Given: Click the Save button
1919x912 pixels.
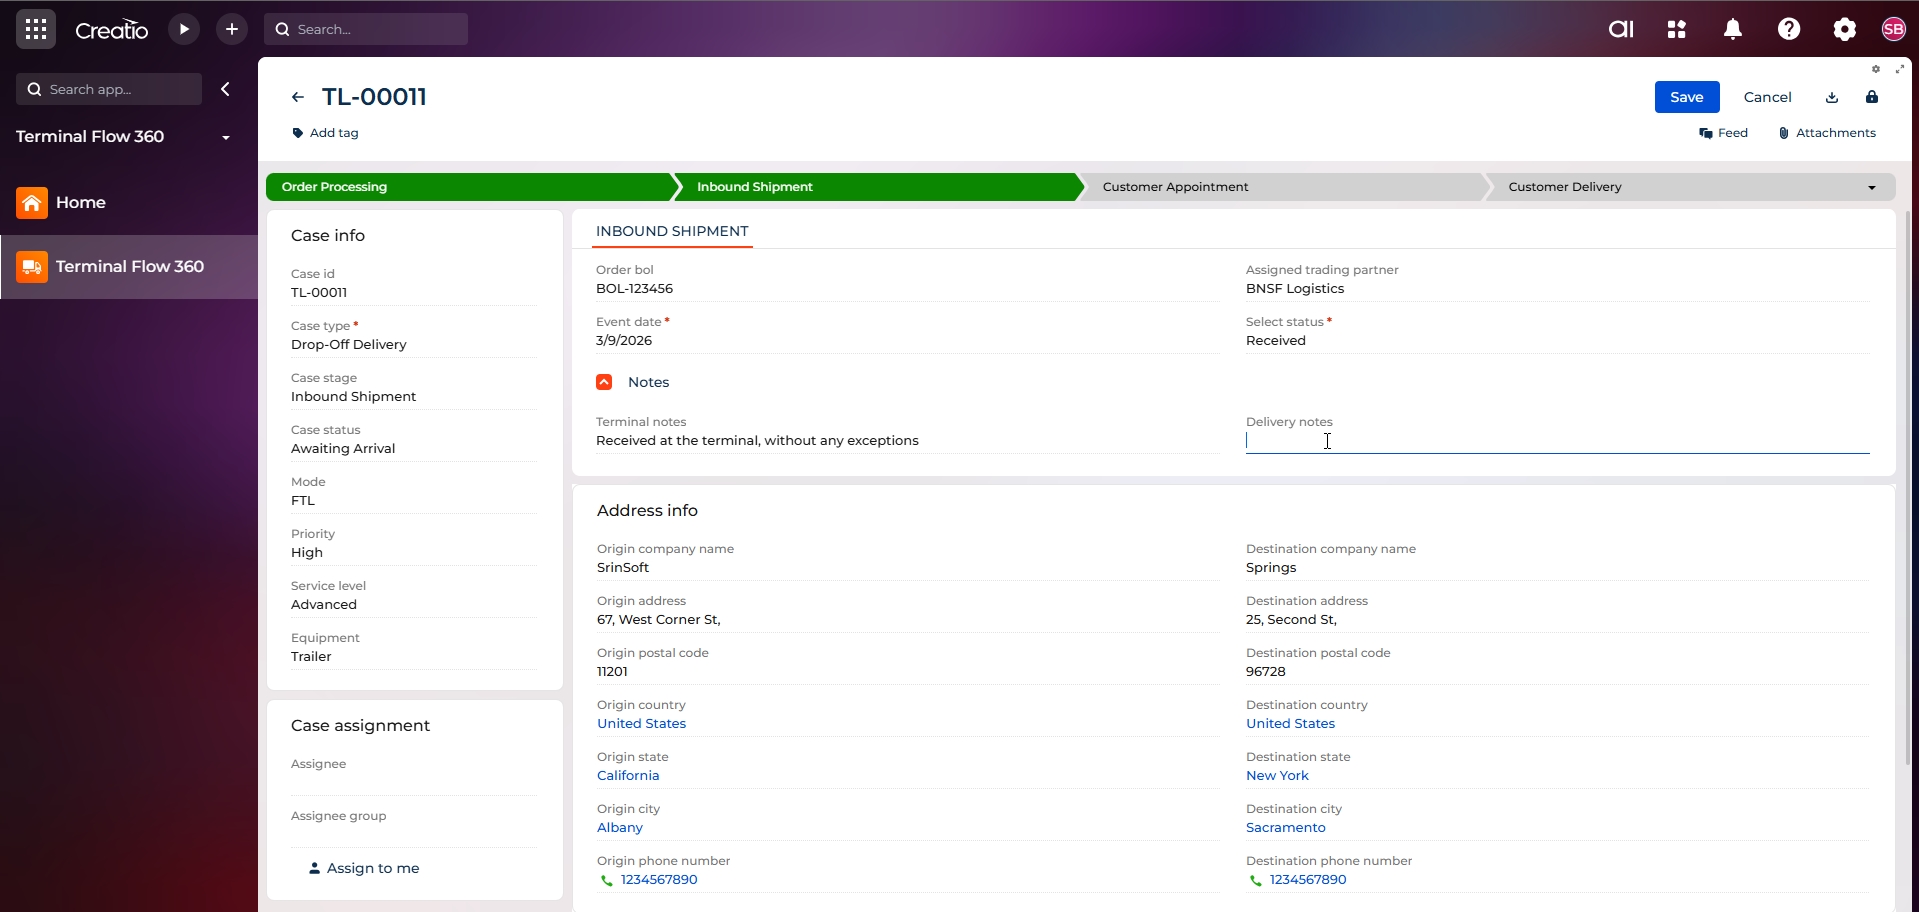Looking at the screenshot, I should 1686,97.
